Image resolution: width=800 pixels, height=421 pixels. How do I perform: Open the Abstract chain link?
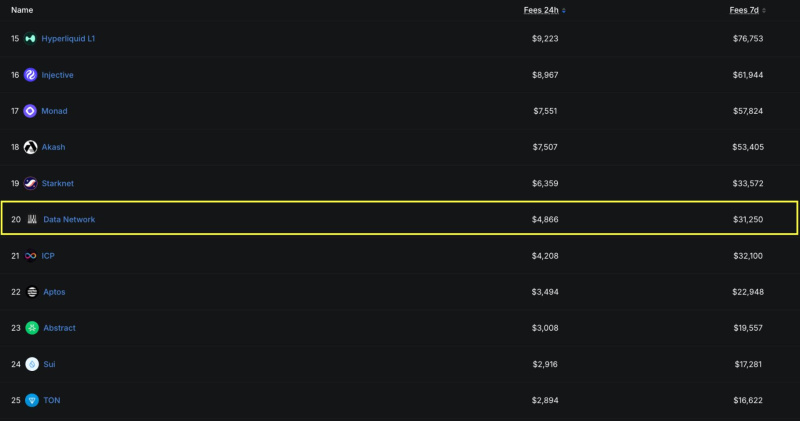tap(59, 328)
